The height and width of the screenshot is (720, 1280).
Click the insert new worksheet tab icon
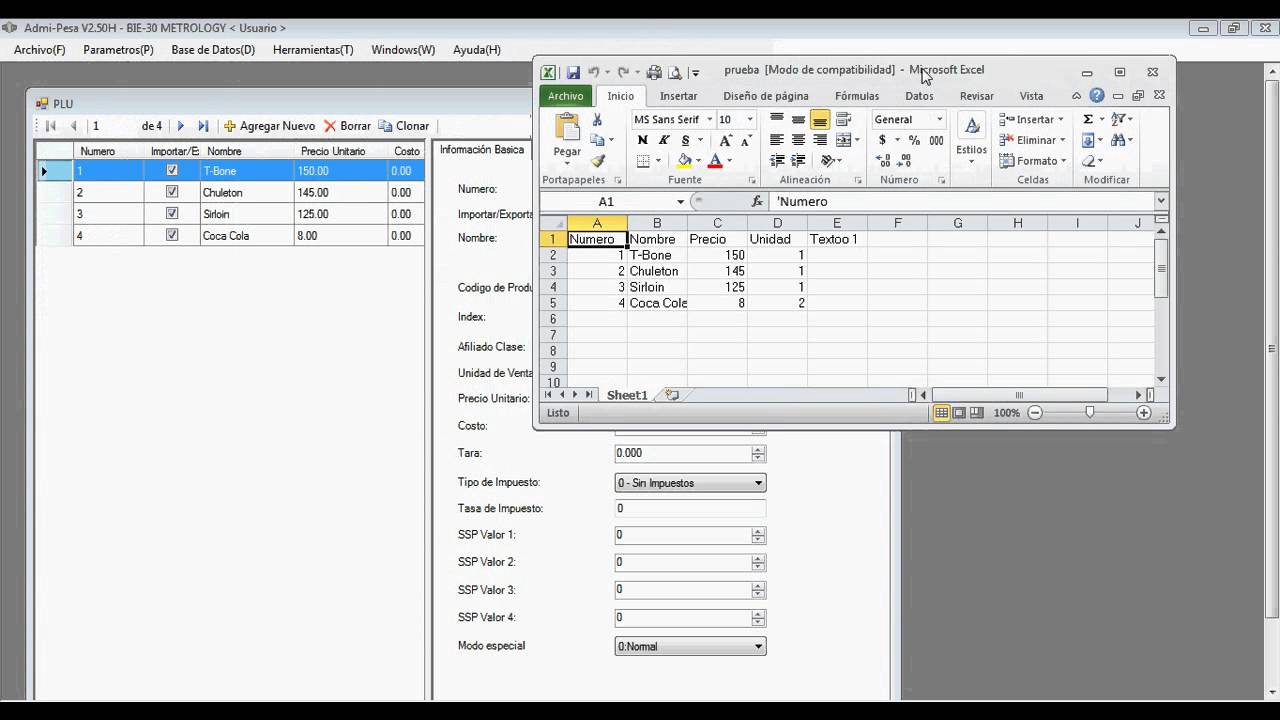(672, 395)
